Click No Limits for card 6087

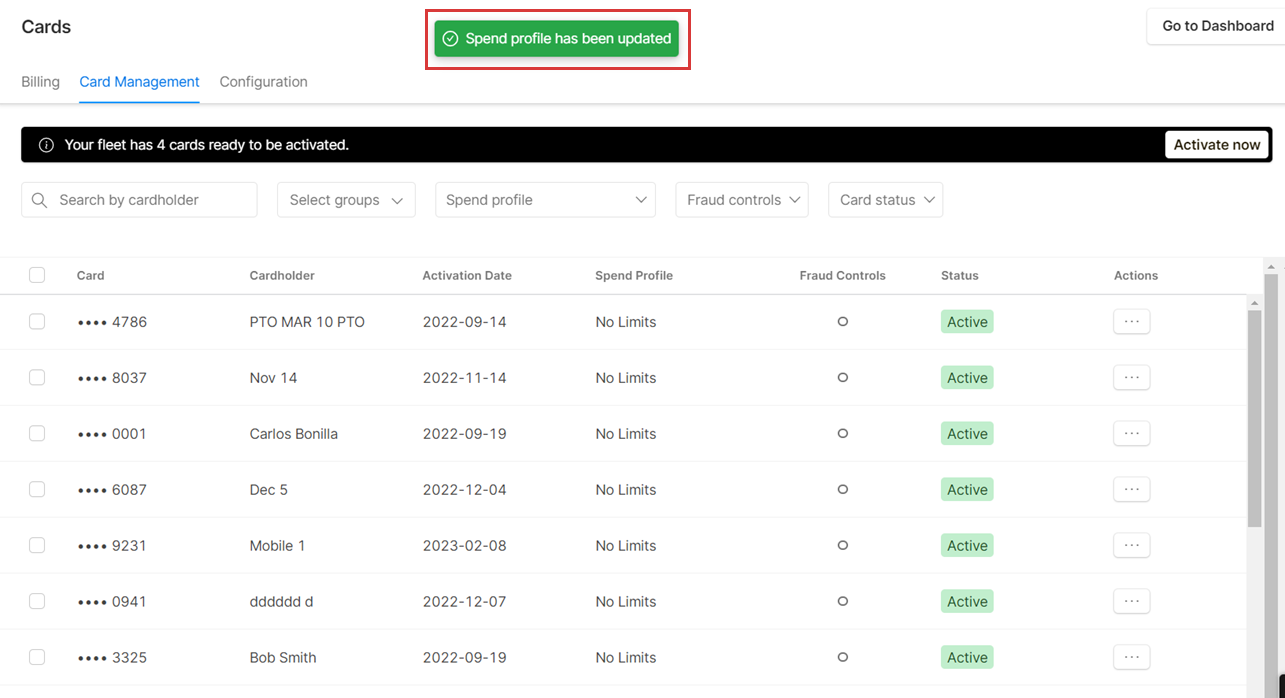point(626,490)
